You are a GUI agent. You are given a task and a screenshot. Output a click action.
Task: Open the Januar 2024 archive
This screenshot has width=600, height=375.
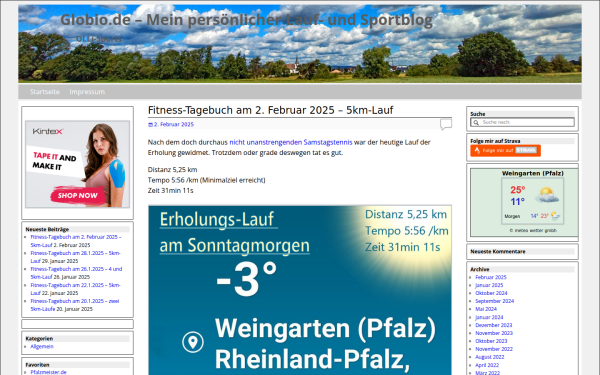(x=489, y=317)
